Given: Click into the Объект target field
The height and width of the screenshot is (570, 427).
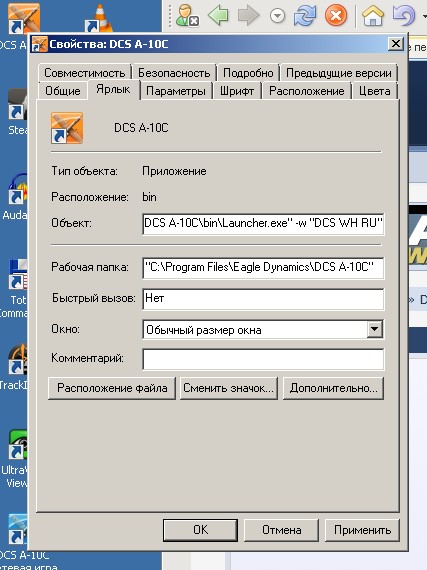Looking at the screenshot, I should click(263, 224).
